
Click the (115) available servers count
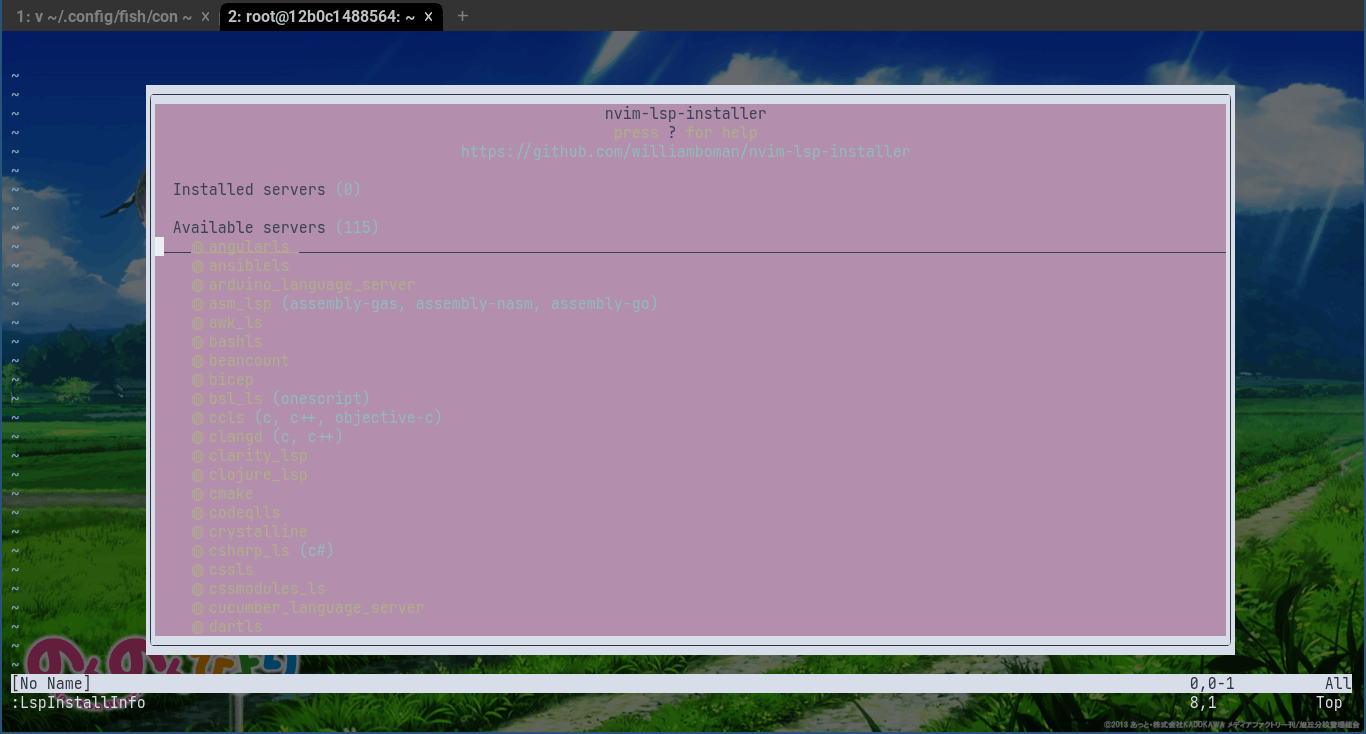pyautogui.click(x=357, y=228)
